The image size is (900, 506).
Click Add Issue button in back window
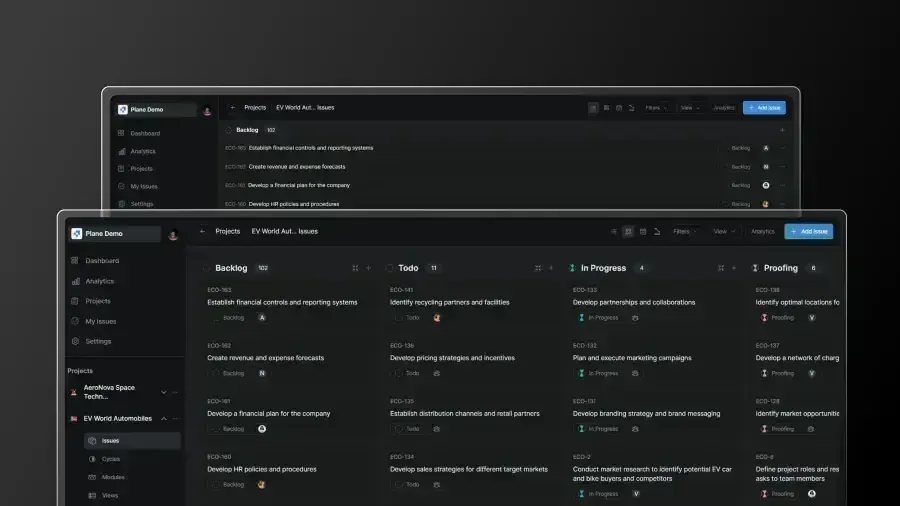(764, 108)
